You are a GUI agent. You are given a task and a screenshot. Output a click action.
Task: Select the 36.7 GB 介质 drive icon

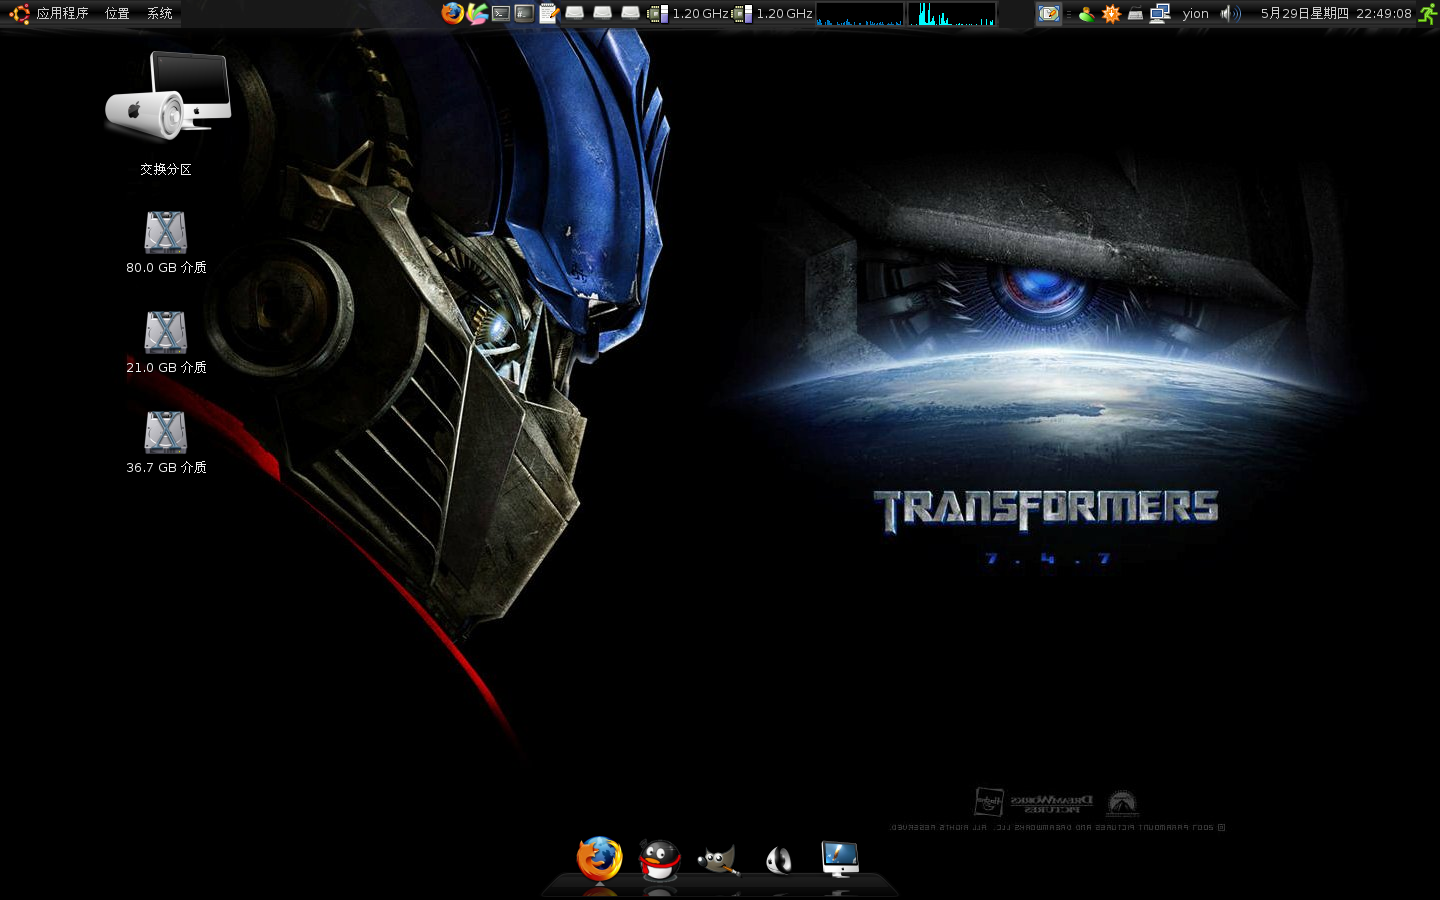coord(166,442)
